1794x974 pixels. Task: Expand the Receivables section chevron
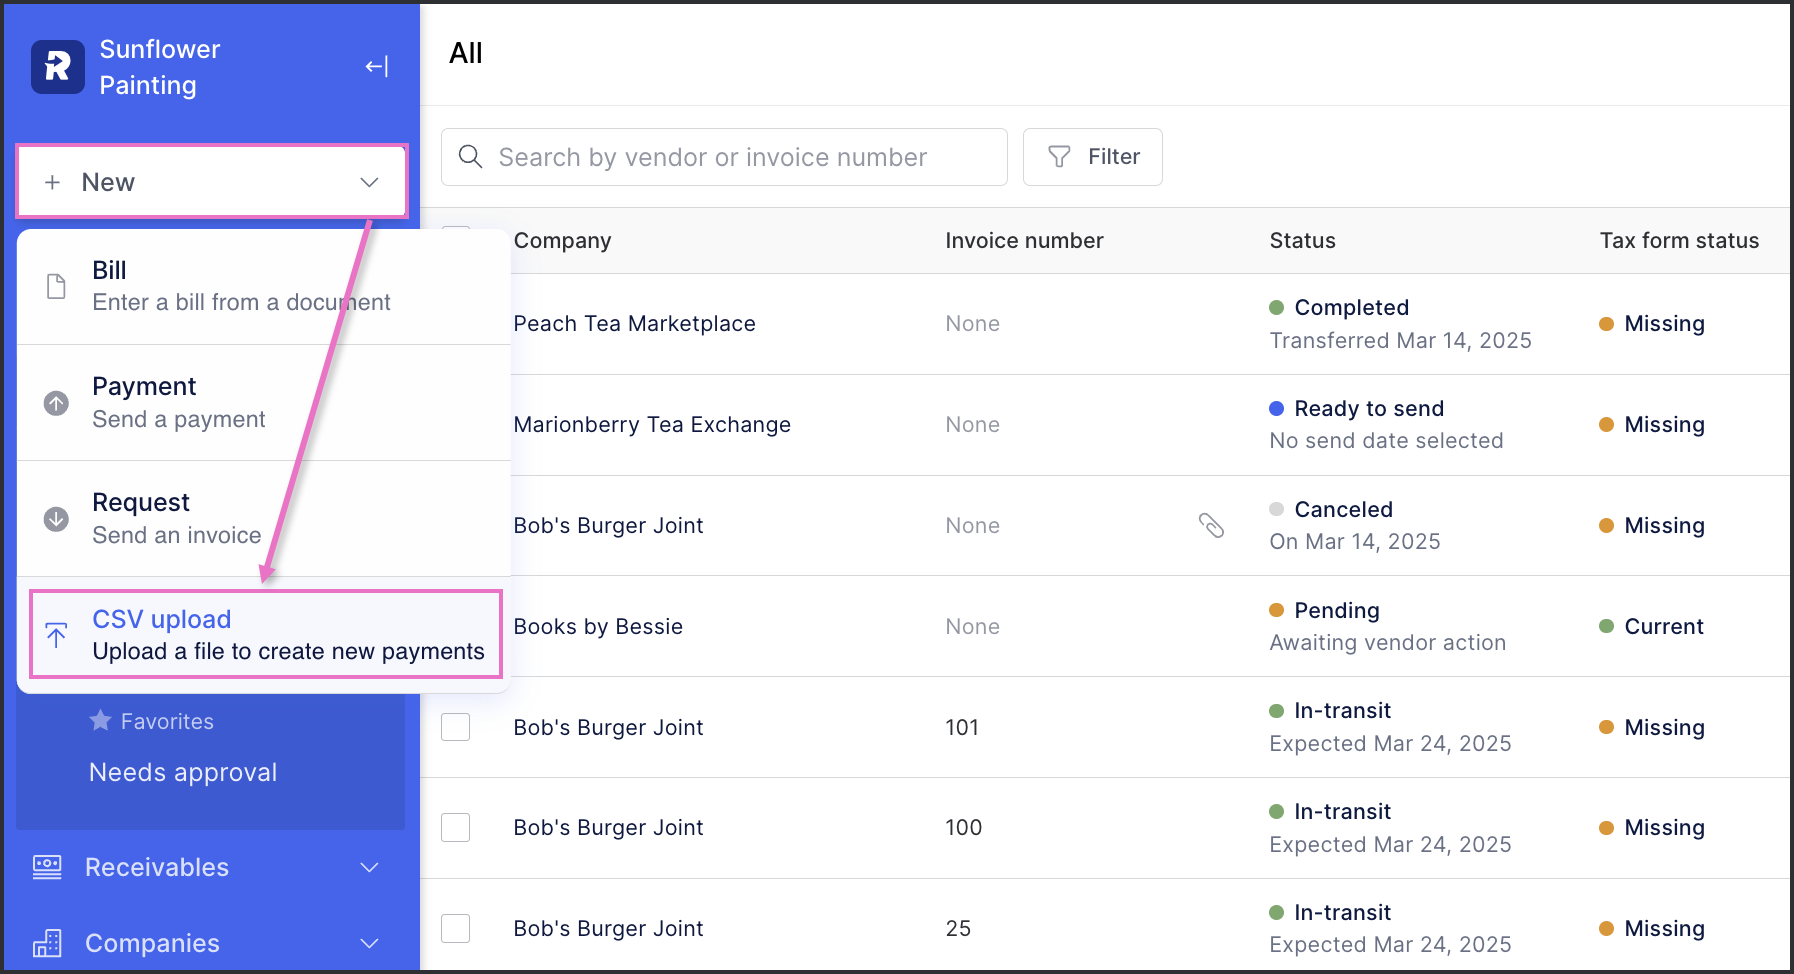click(369, 867)
